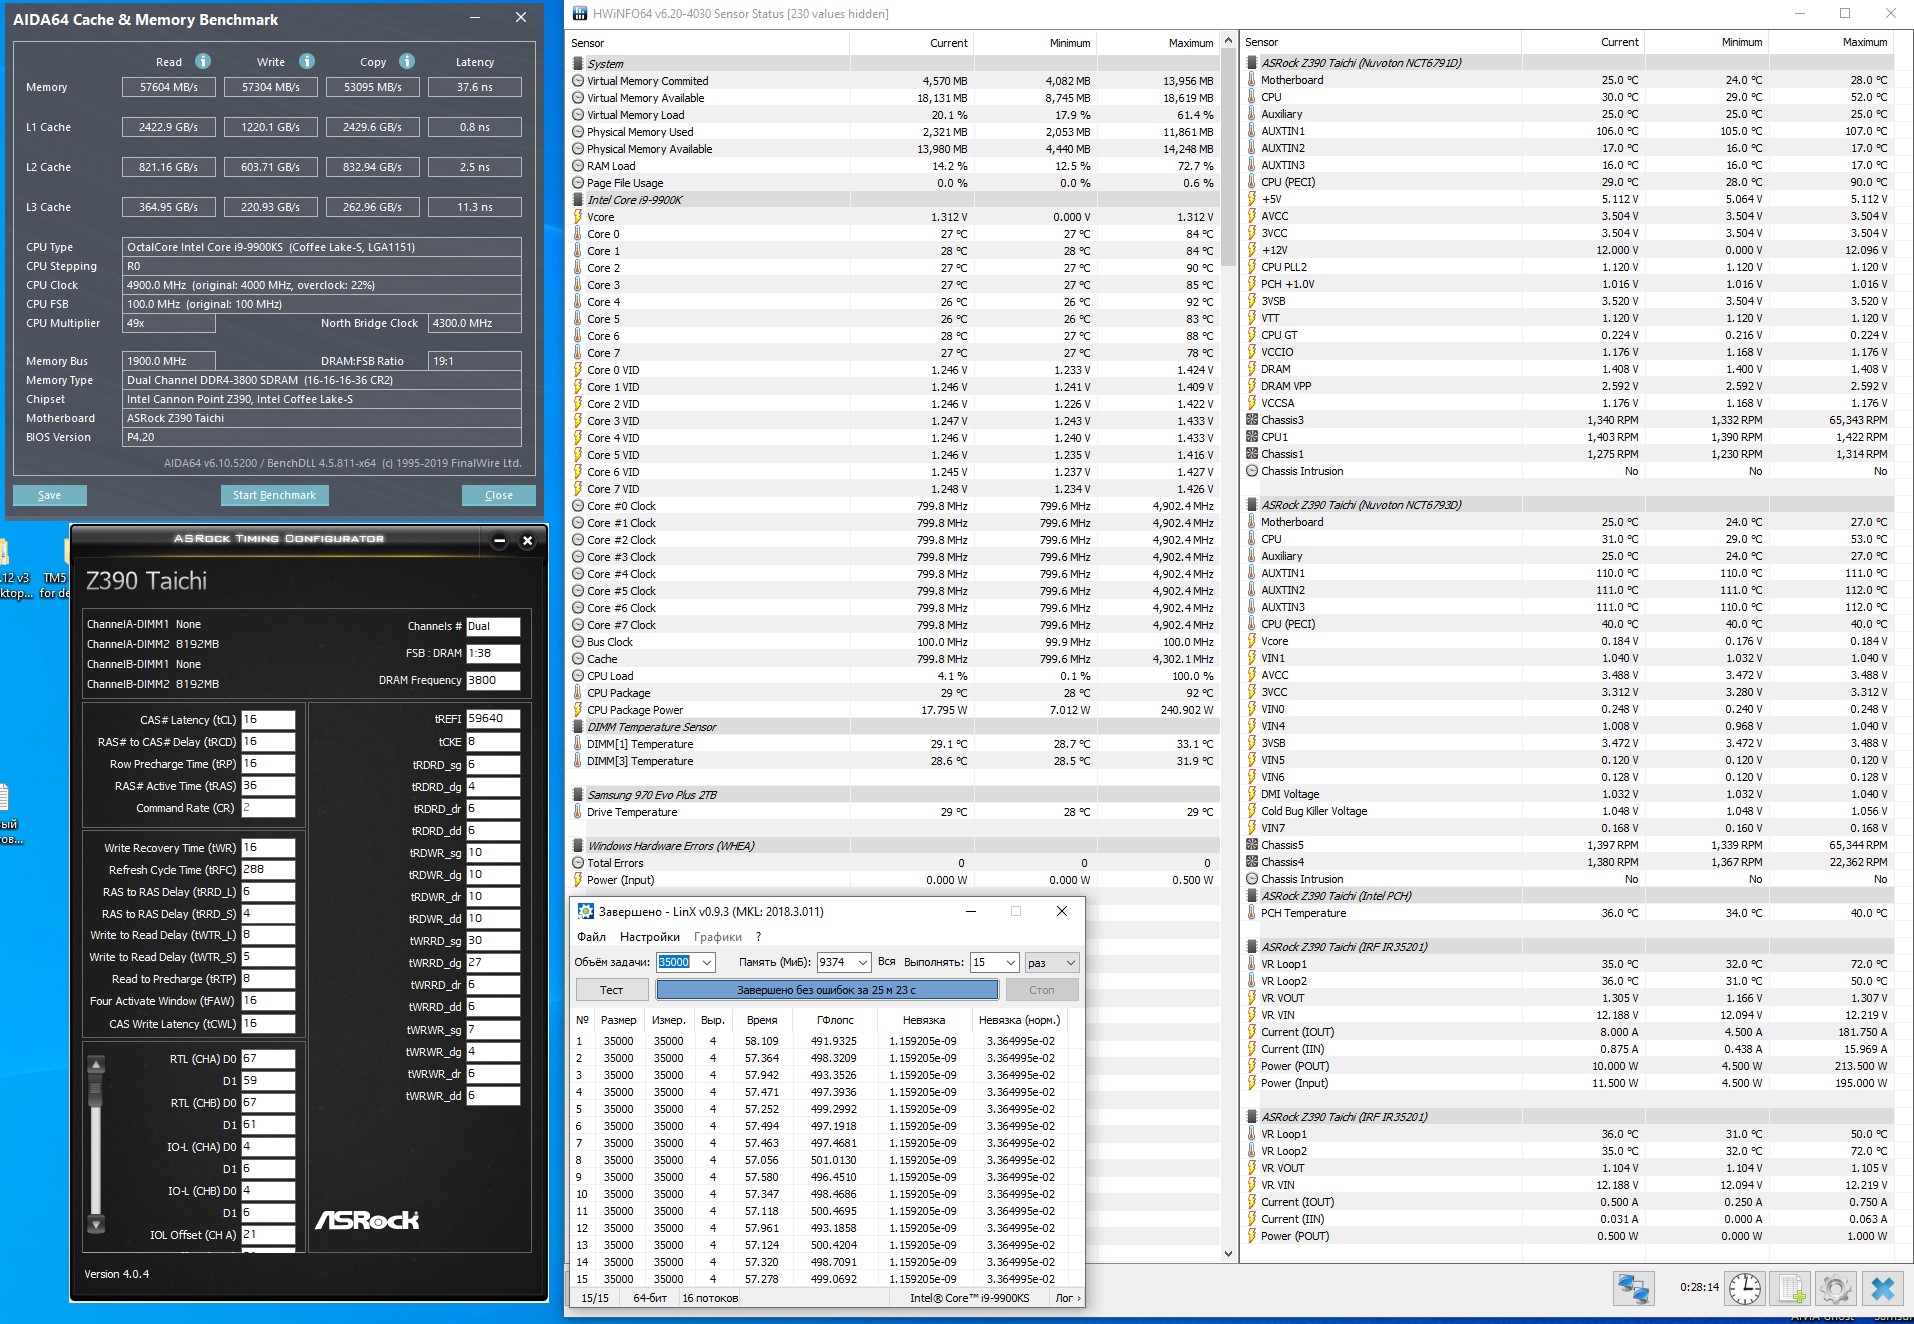Click the LinX progress bar showing Завершено без ошибок
This screenshot has width=1914, height=1324.
[x=827, y=990]
